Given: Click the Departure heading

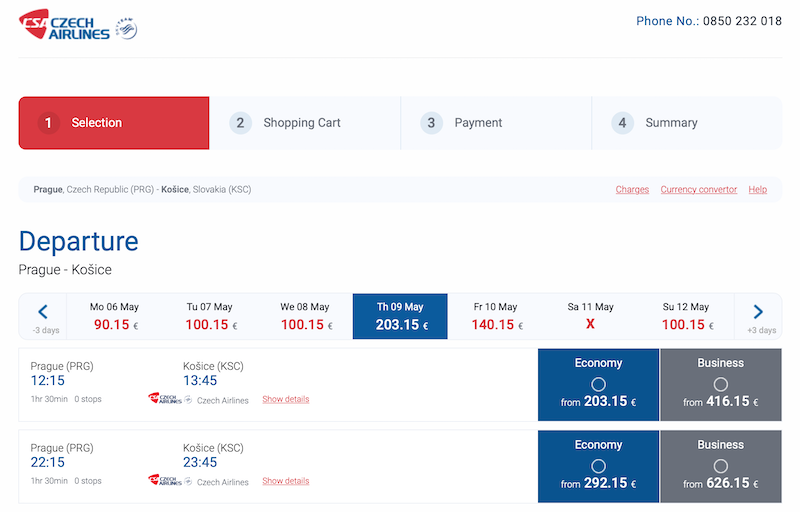Looking at the screenshot, I should tap(79, 242).
